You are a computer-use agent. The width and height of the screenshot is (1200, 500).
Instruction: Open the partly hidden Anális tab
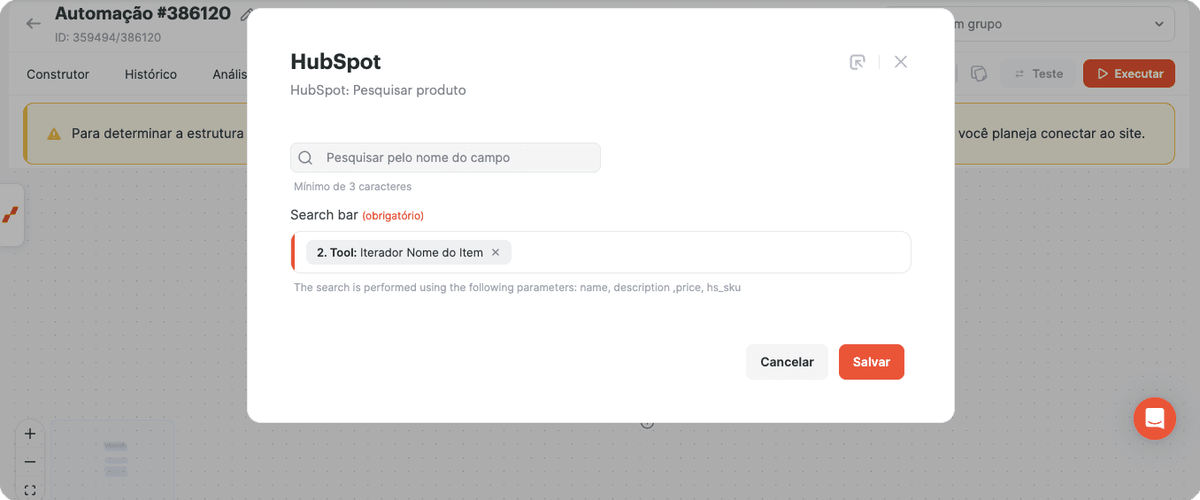pyautogui.click(x=230, y=74)
